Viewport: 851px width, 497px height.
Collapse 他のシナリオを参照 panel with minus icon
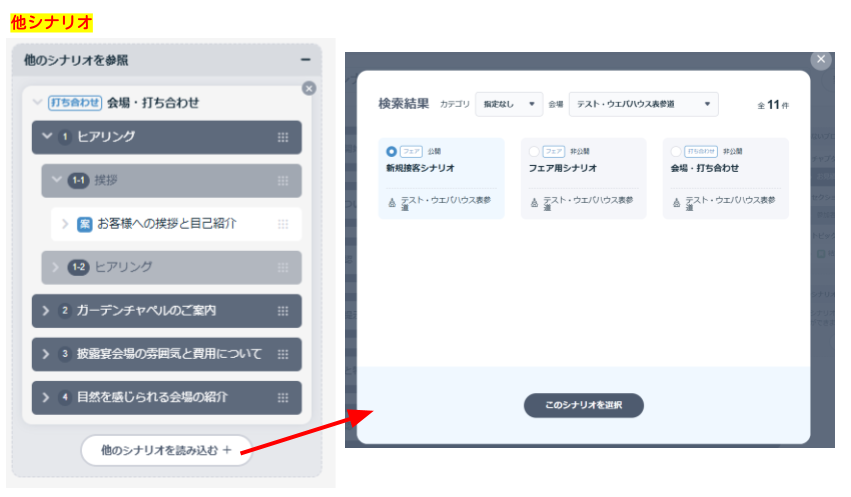tap(306, 60)
